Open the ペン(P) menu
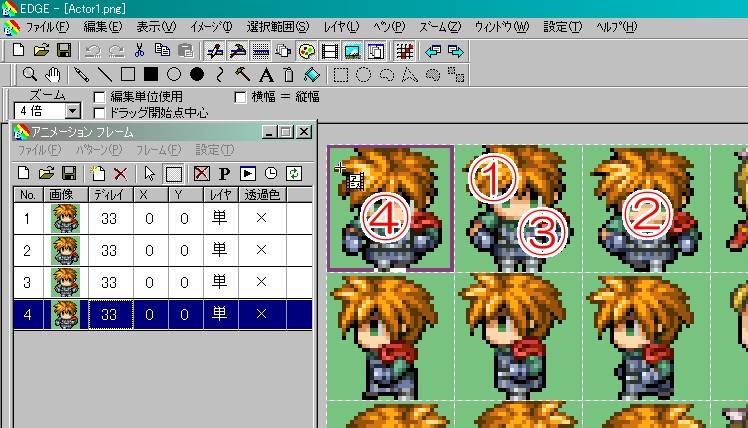 point(389,27)
